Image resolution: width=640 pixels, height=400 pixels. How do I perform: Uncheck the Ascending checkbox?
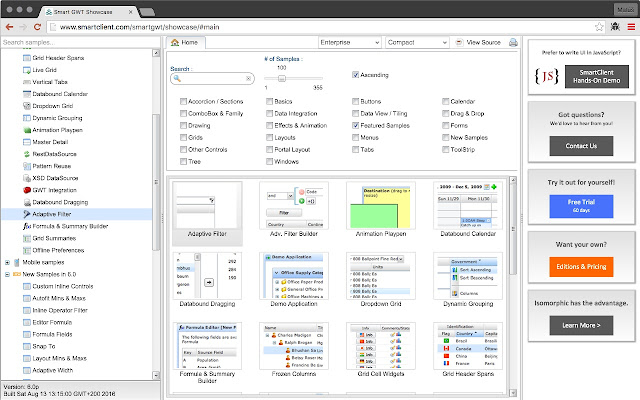click(356, 75)
